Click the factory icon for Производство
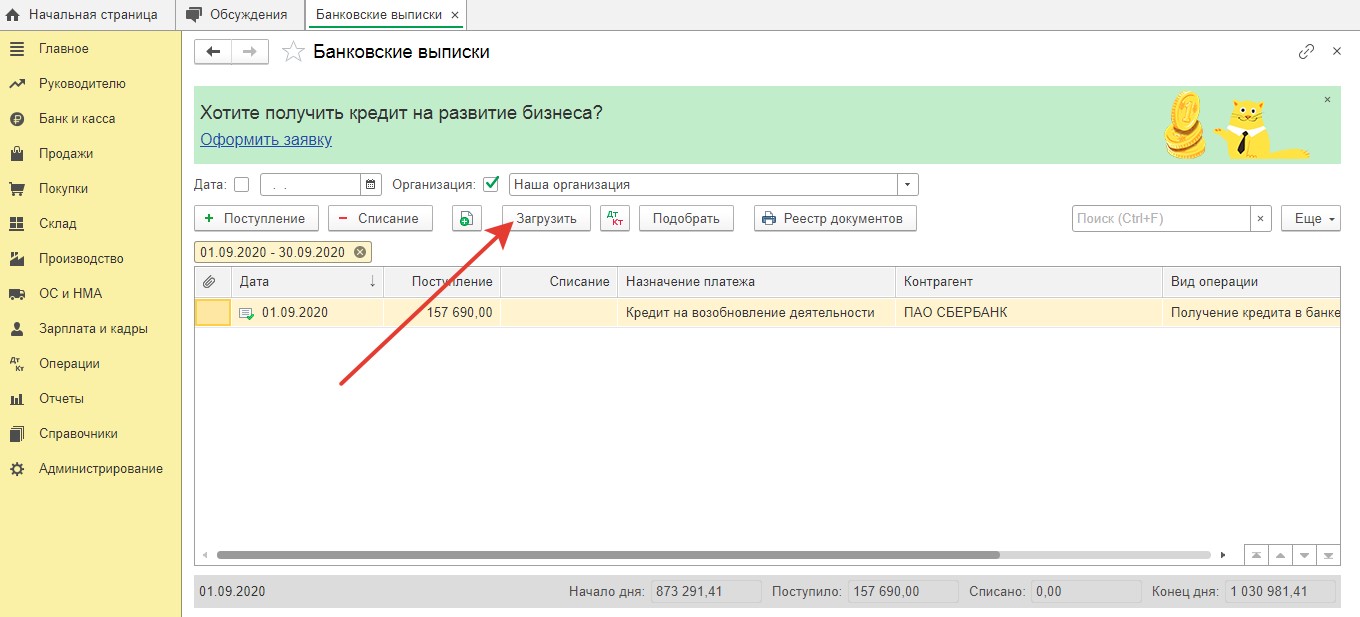 [17, 259]
